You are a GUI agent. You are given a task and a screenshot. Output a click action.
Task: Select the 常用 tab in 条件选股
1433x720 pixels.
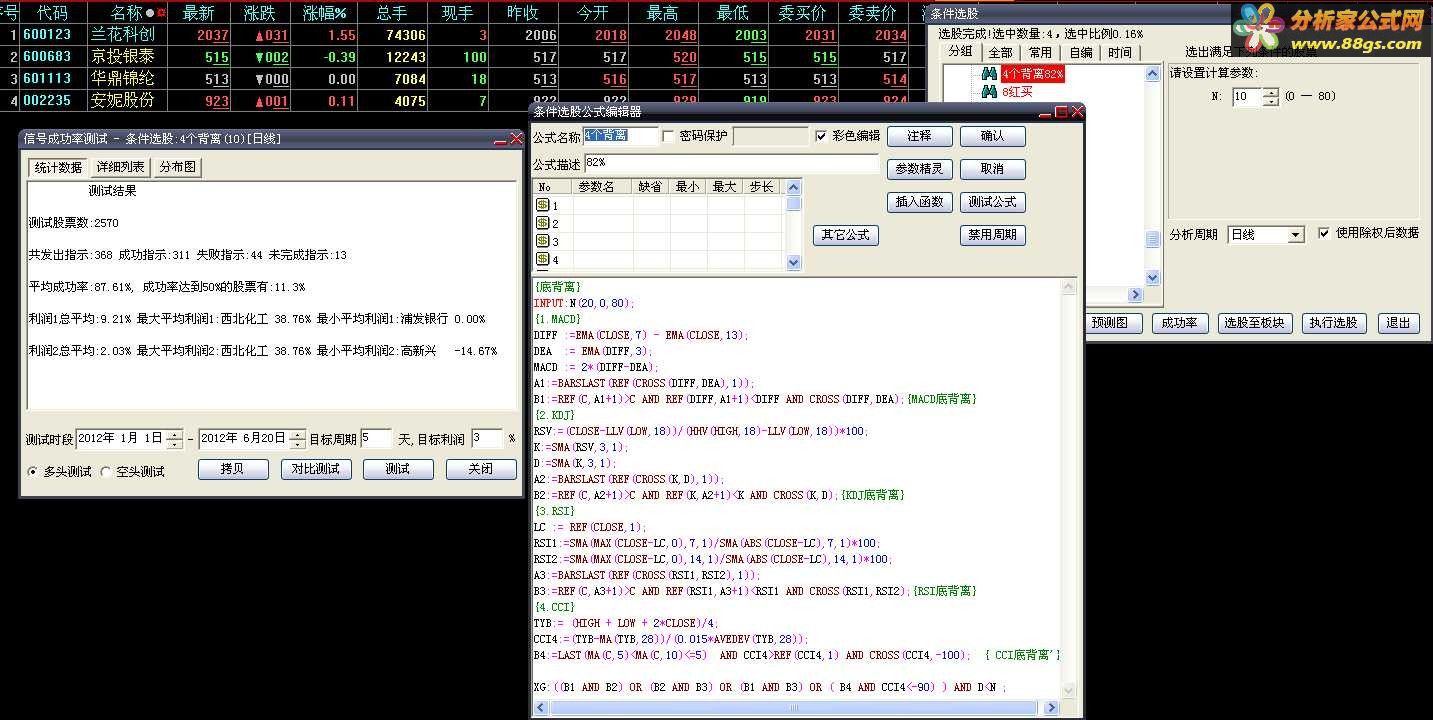pyautogui.click(x=1040, y=52)
